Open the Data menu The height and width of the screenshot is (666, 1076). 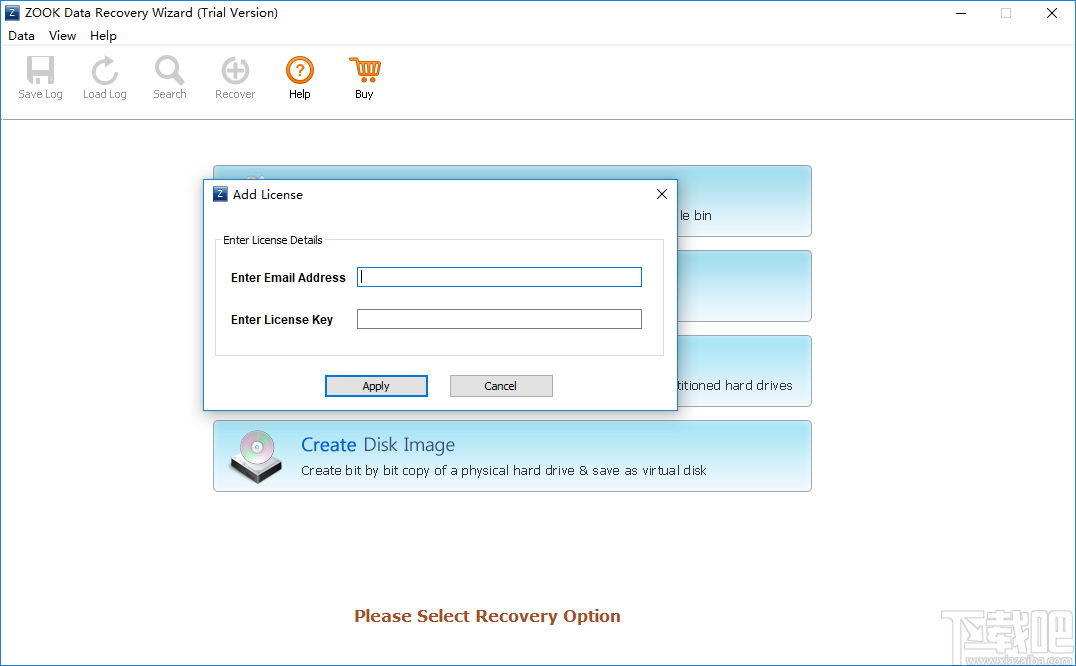coord(21,36)
